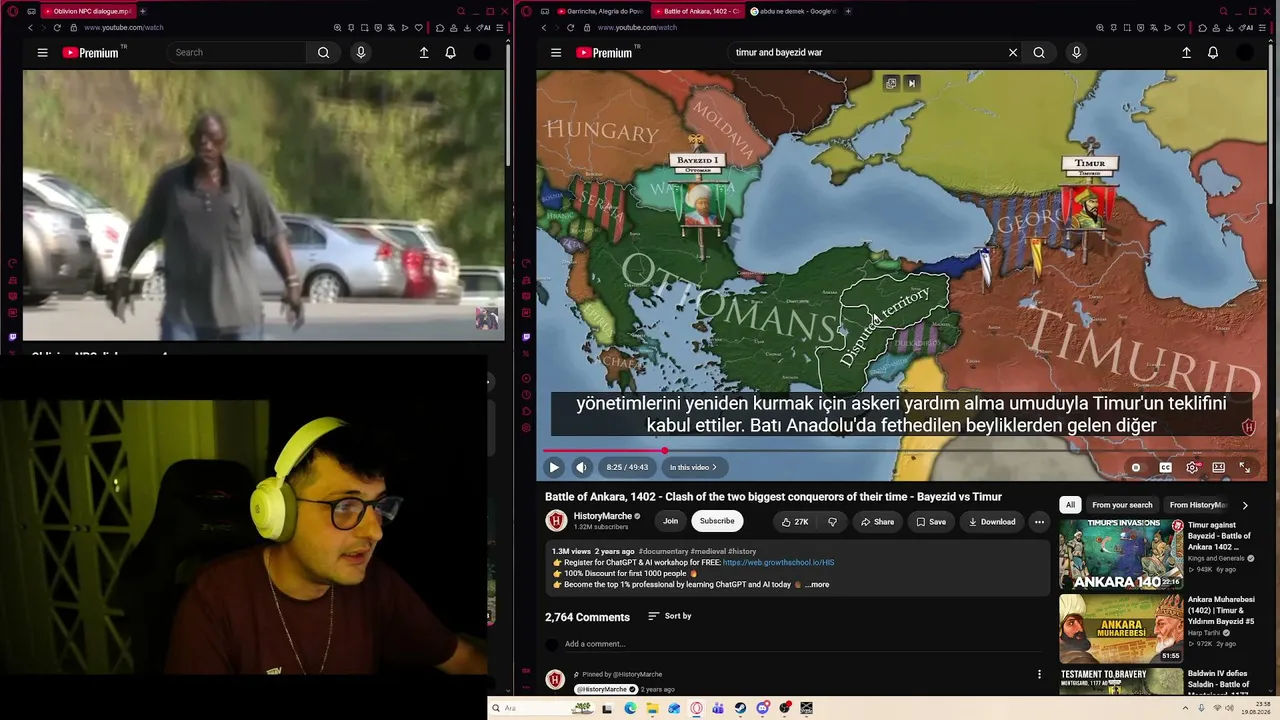Reload the page in the left browser window
Viewport: 1280px width, 720px height.
pos(57,28)
